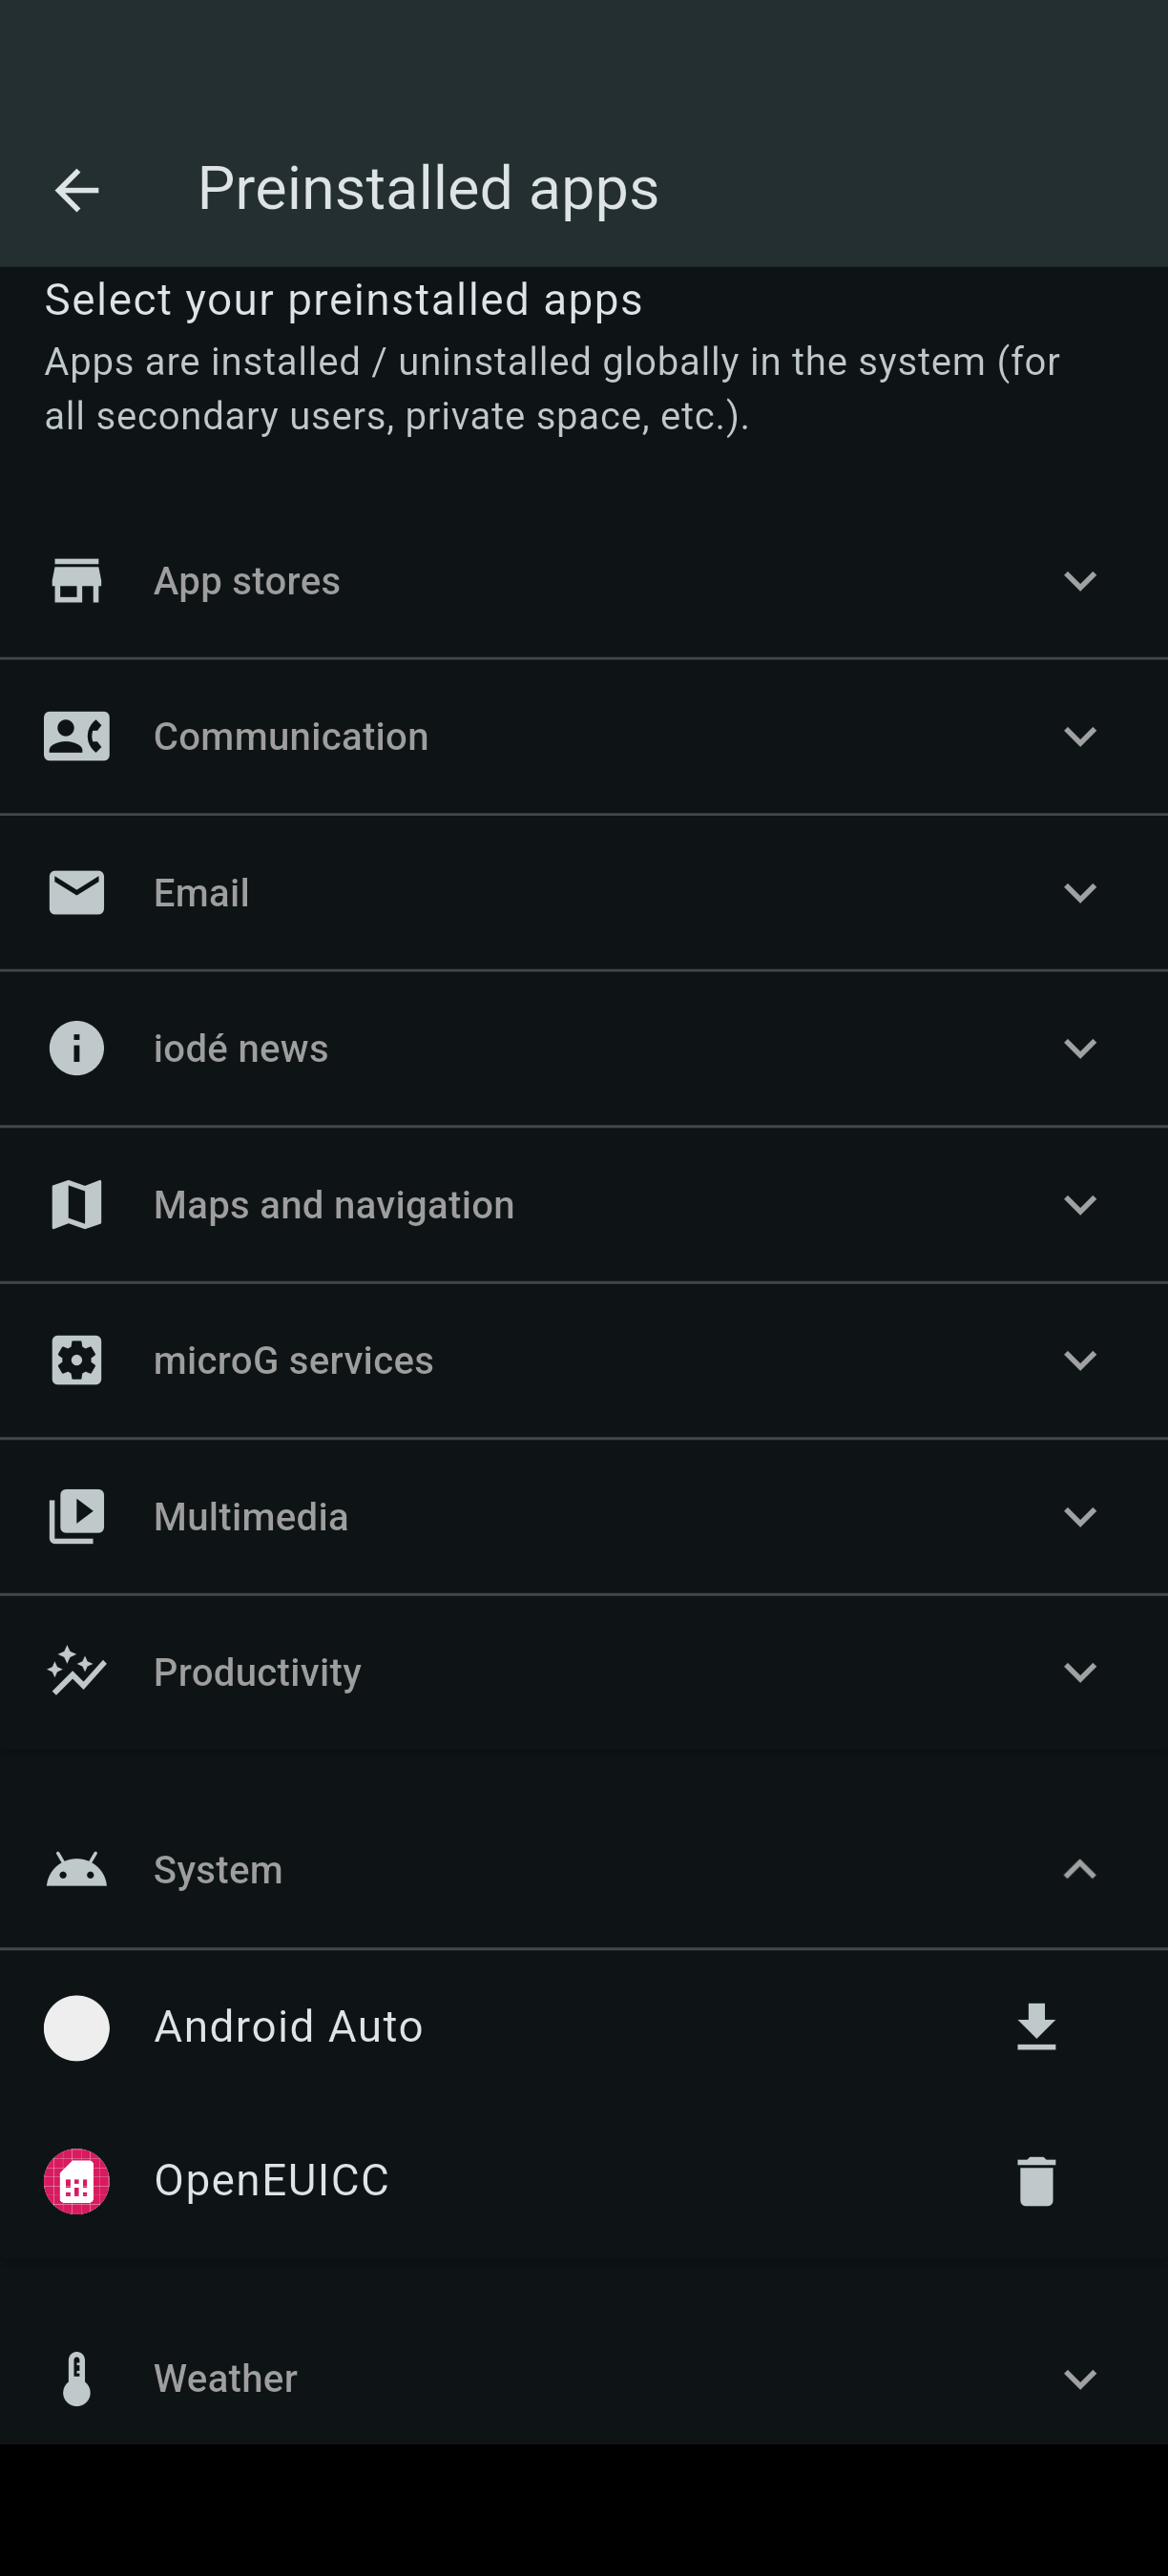Tap the Email envelope icon

click(77, 892)
